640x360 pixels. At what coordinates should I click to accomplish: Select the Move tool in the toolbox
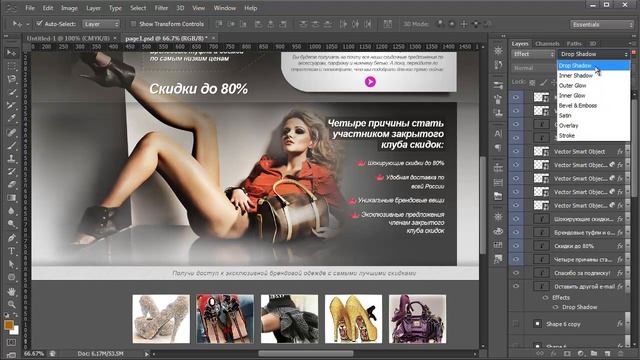(11, 53)
